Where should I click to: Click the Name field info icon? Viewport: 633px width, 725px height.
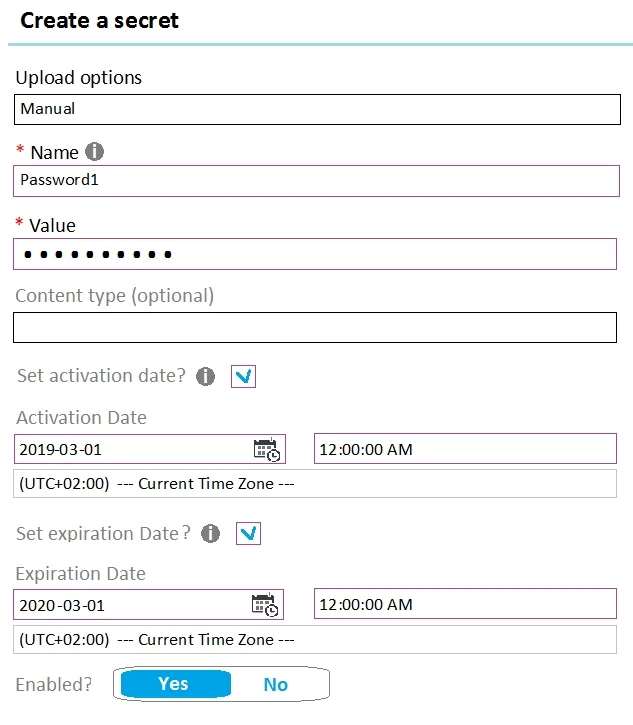pyautogui.click(x=94, y=152)
